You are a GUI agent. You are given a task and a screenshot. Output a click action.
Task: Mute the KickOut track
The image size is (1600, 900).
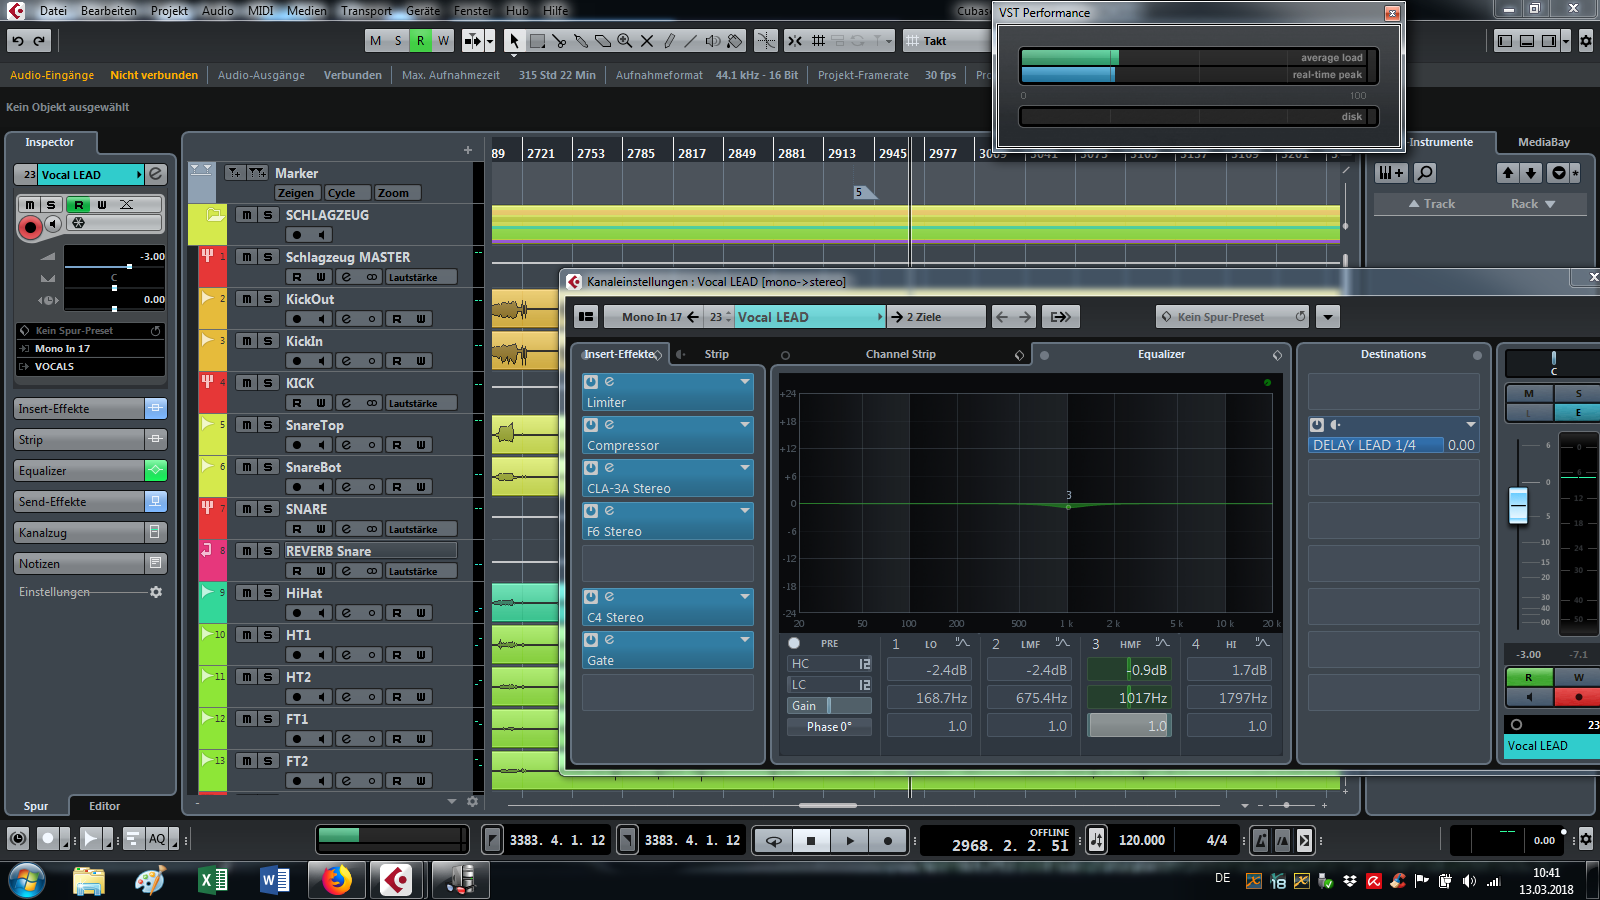[x=246, y=299]
